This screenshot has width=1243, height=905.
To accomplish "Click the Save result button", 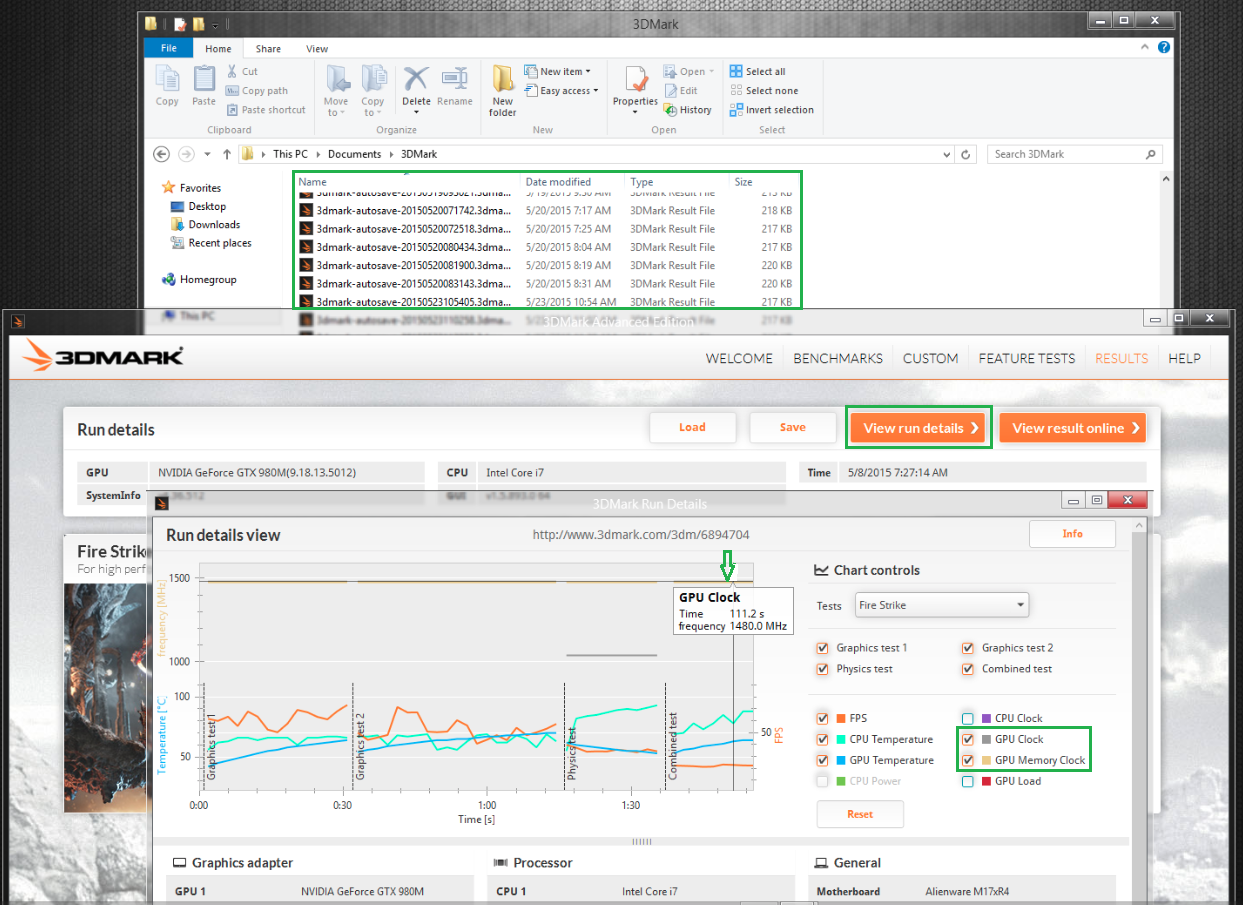I will tap(792, 427).
